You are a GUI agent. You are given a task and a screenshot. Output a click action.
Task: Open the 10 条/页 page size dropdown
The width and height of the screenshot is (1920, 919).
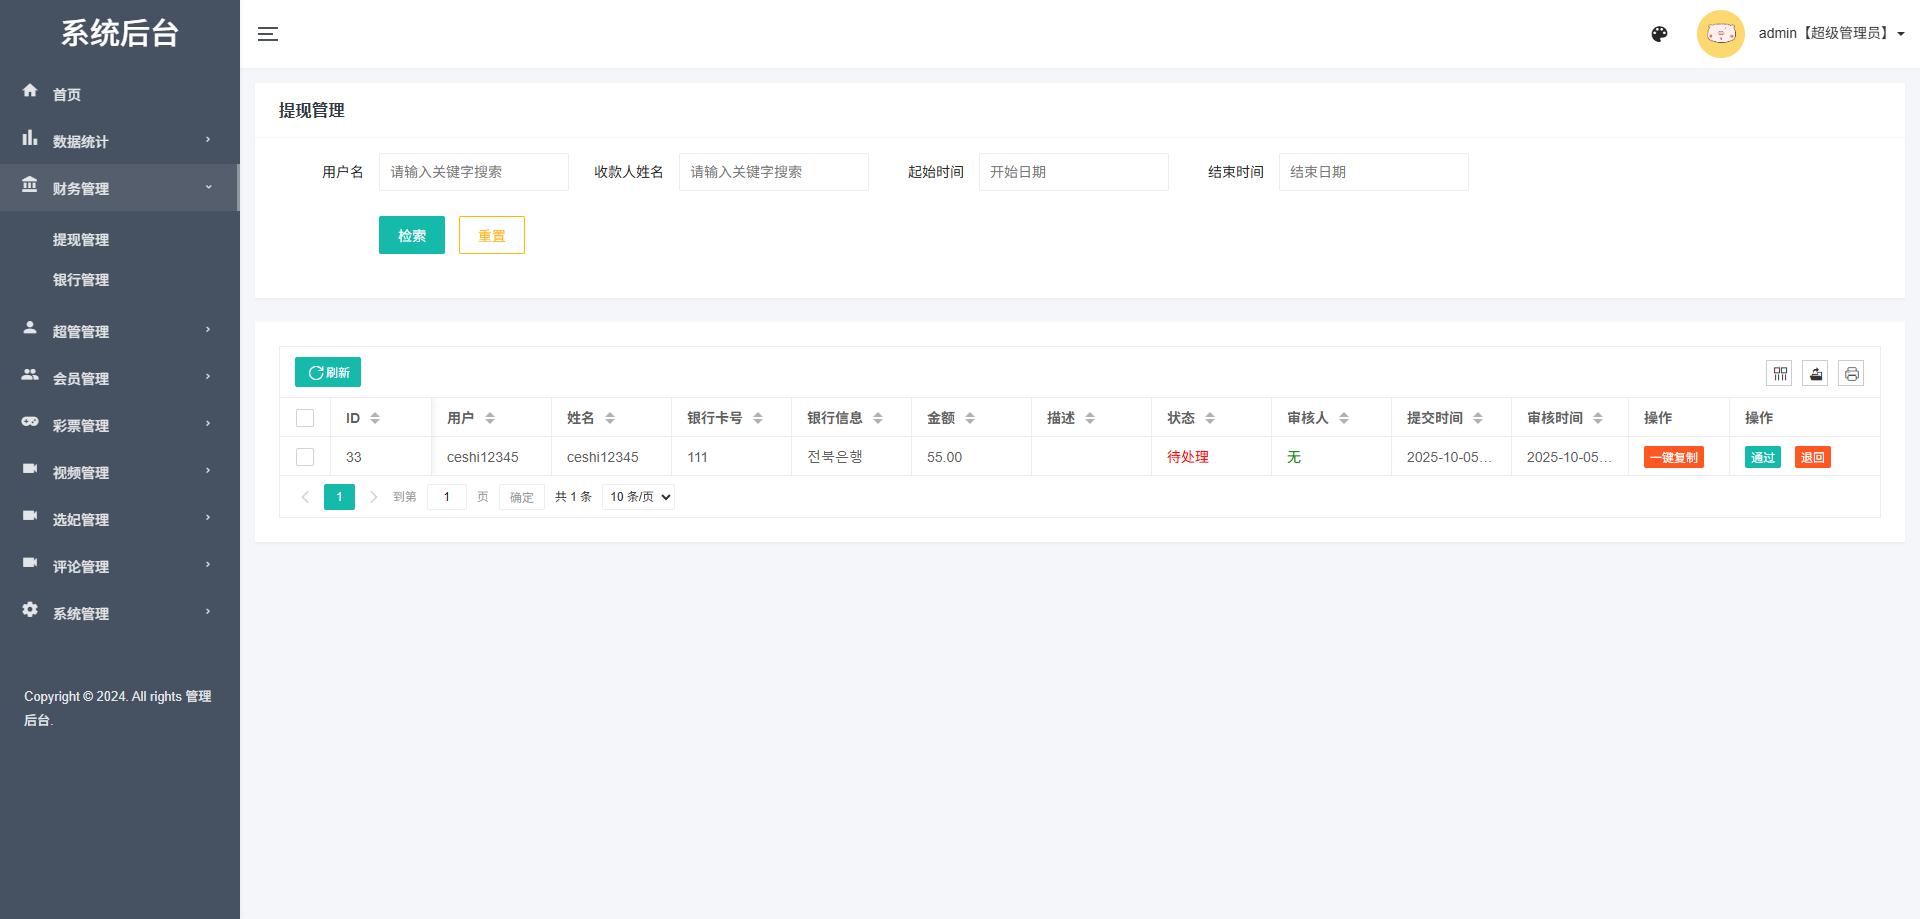(x=637, y=496)
